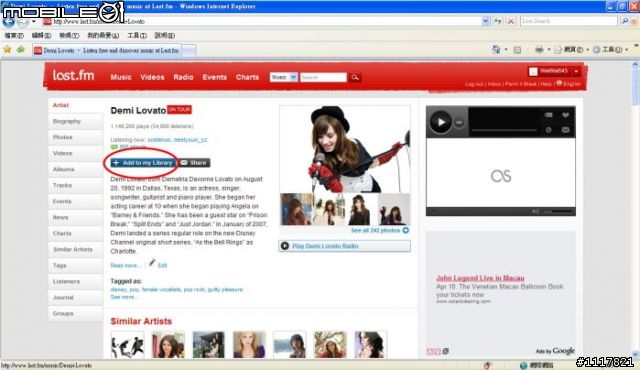Image resolution: width=640 pixels, height=370 pixels.
Task: Open the Videos navigation item
Action: [152, 77]
